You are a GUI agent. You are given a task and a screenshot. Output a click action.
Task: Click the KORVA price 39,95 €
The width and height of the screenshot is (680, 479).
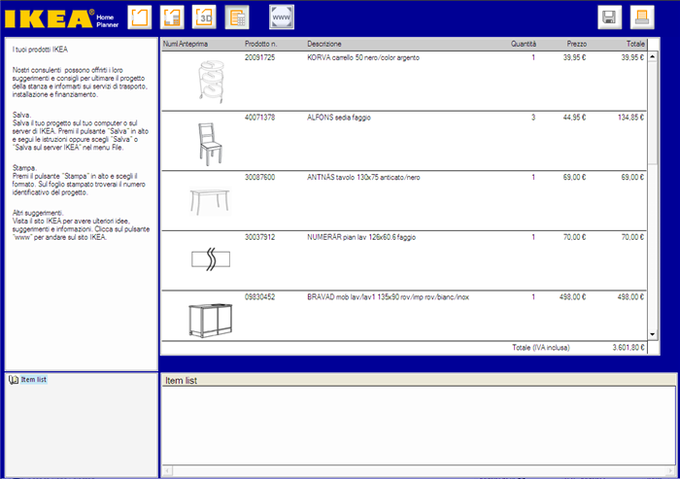coord(575,57)
